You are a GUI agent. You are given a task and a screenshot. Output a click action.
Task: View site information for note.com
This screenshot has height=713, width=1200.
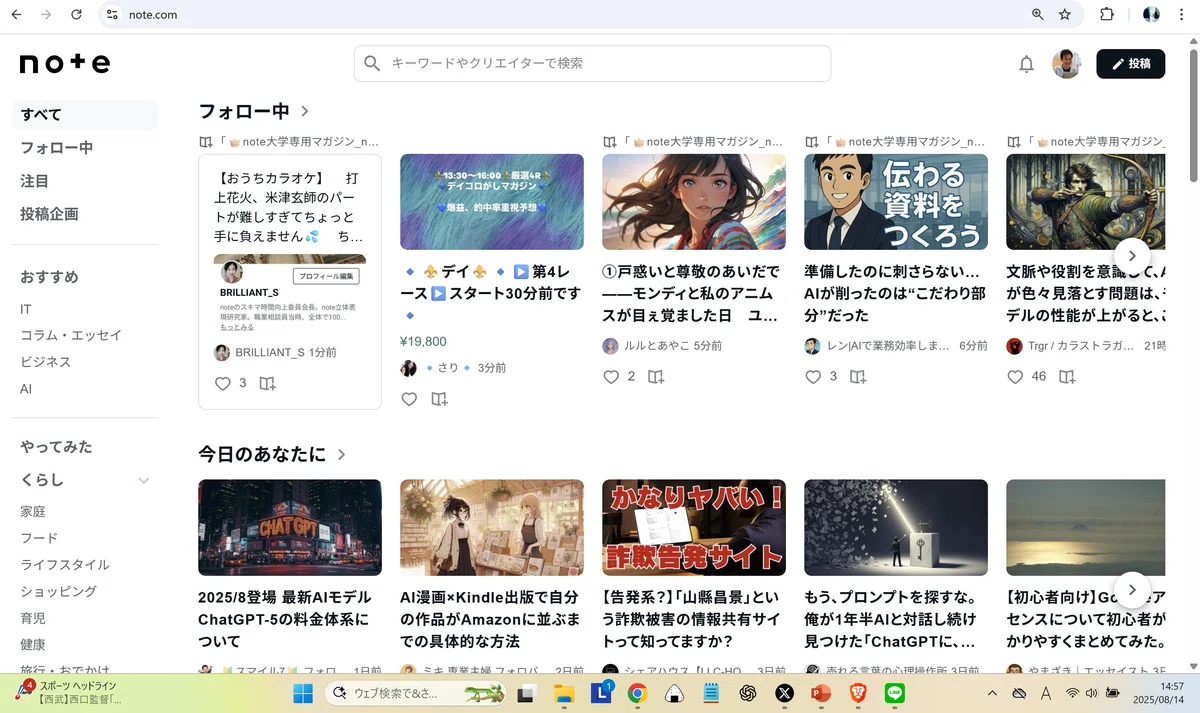112,15
